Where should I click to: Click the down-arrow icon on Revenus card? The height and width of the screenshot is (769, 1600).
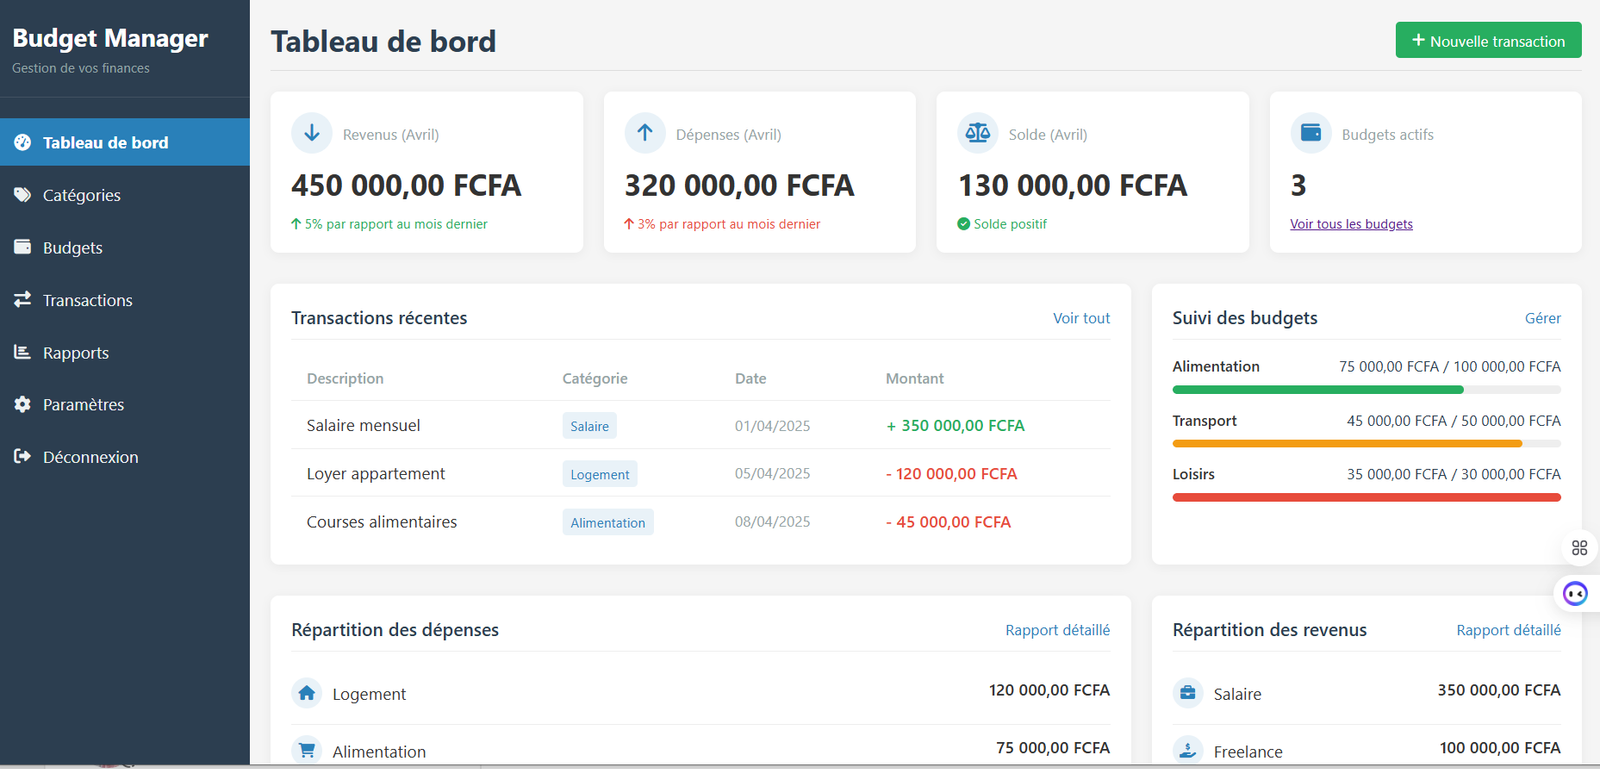[x=312, y=133]
